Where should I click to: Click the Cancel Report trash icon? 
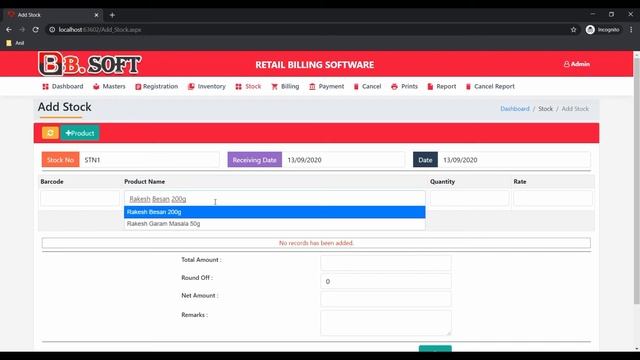pos(468,87)
